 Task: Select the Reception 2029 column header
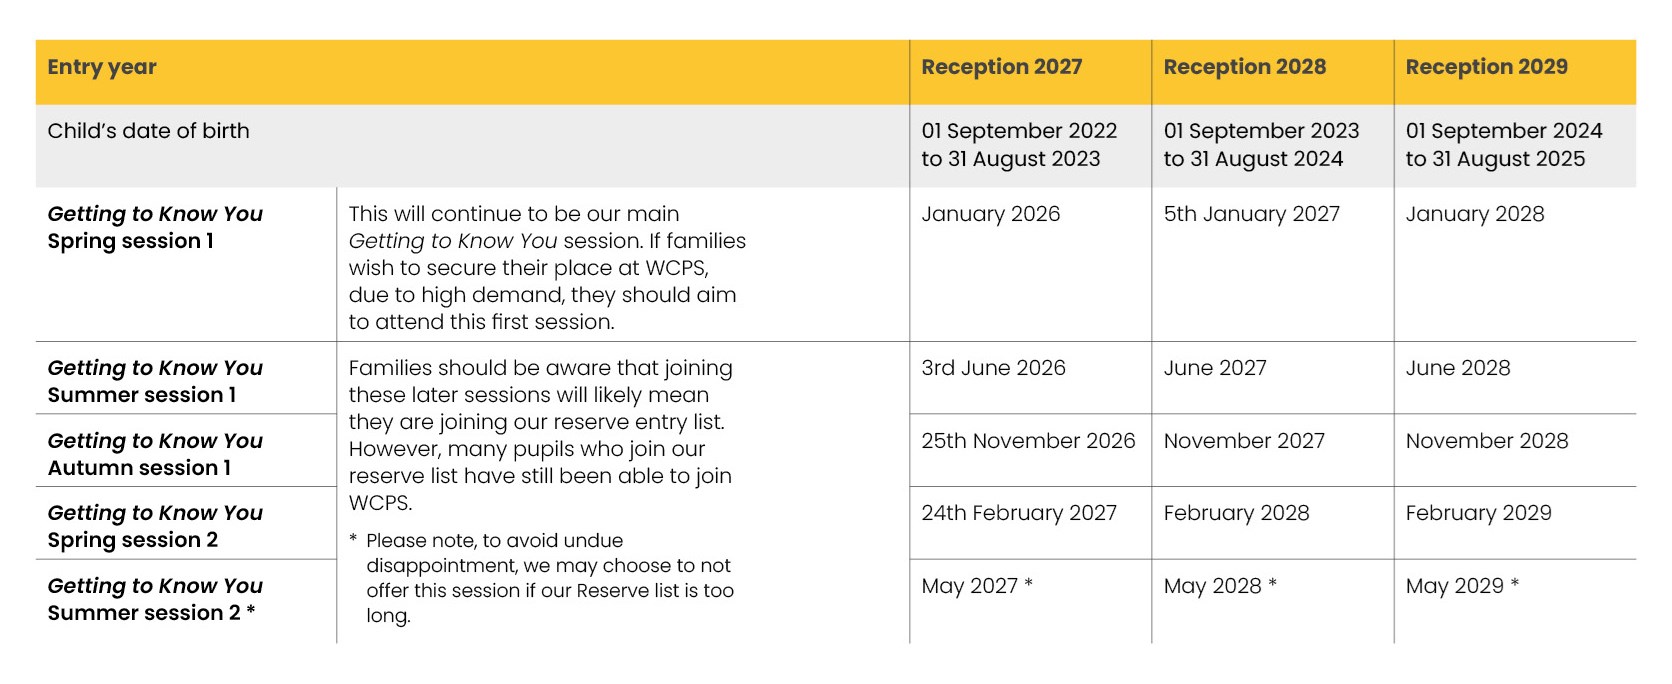1515,72
